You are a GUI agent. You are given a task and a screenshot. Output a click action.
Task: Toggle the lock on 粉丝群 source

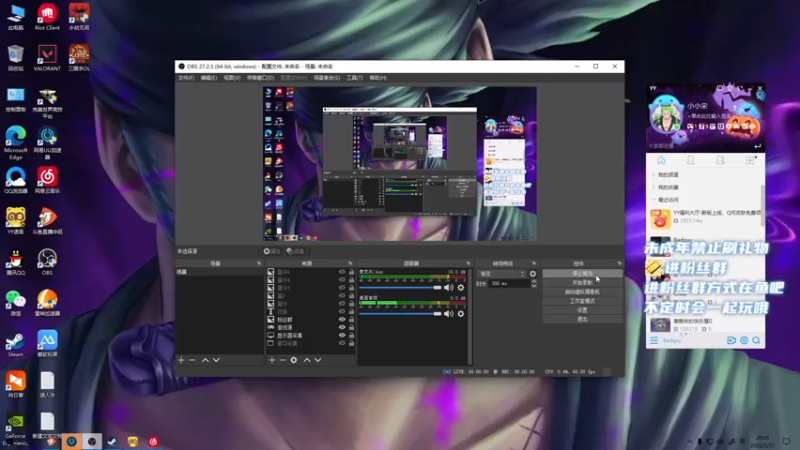[351, 319]
